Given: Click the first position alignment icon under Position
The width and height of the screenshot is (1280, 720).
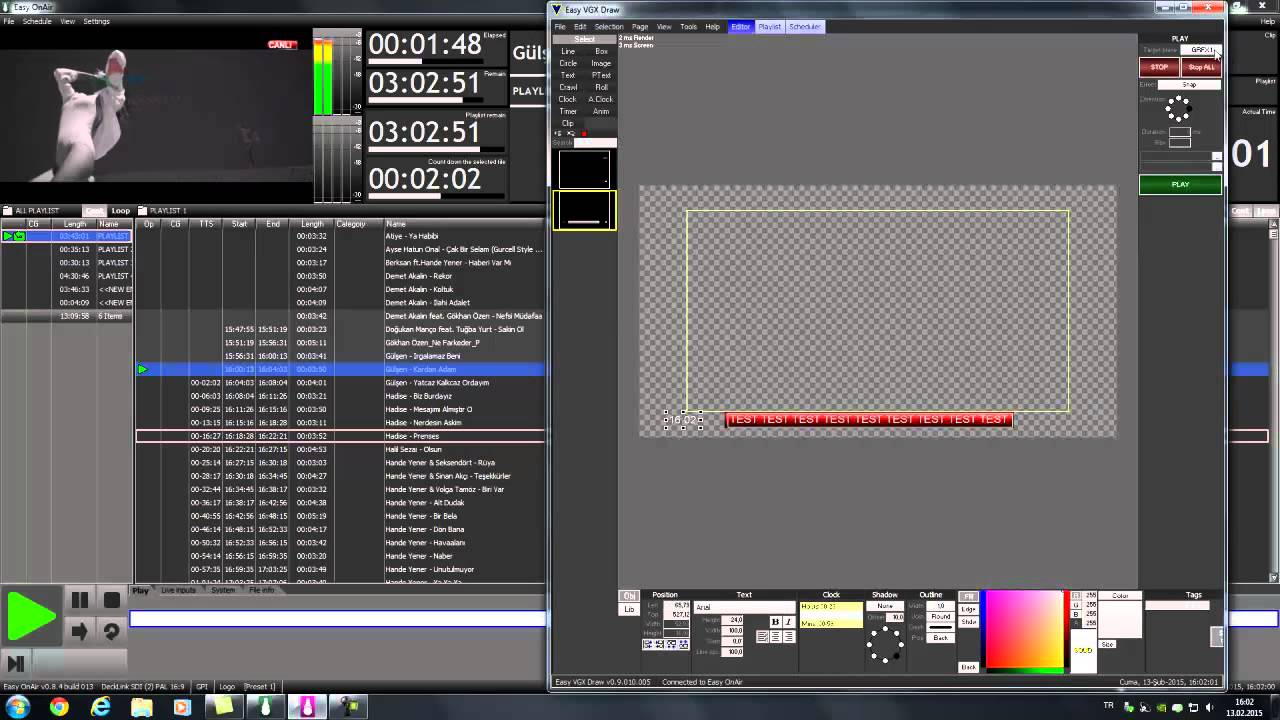Looking at the screenshot, I should pyautogui.click(x=648, y=644).
